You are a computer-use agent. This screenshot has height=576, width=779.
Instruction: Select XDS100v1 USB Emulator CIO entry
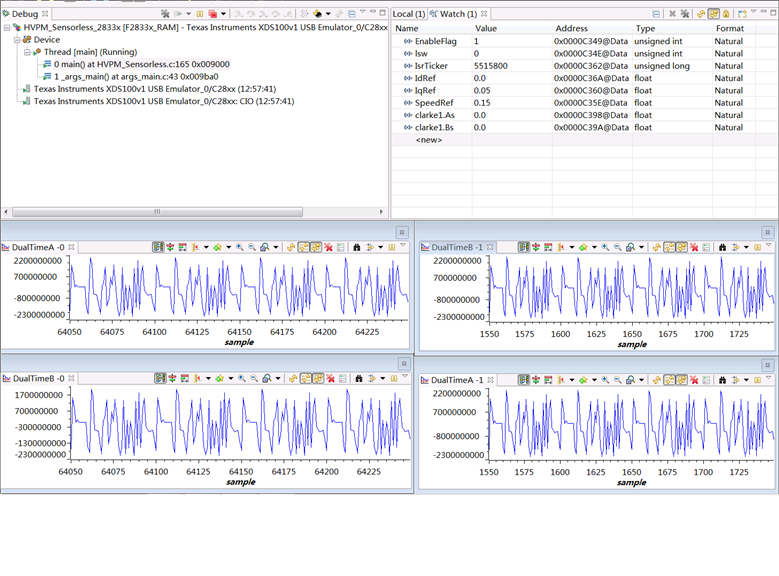pos(164,101)
